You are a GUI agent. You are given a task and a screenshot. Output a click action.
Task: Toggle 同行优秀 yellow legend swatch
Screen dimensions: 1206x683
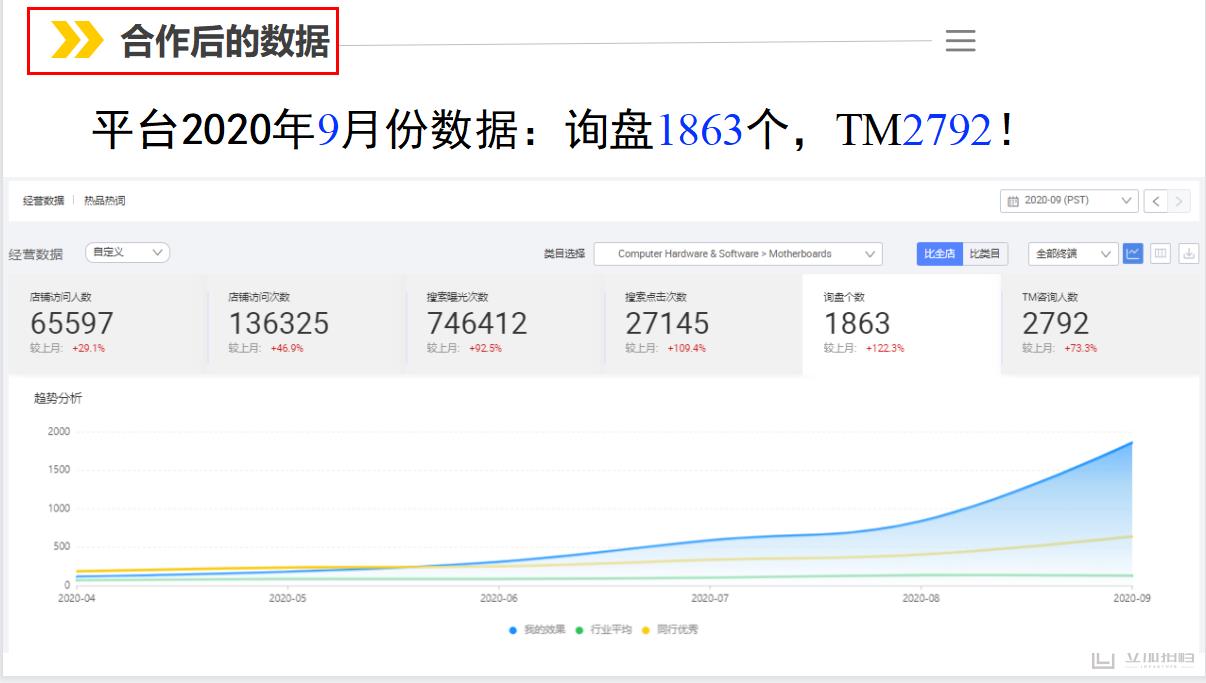(x=645, y=630)
